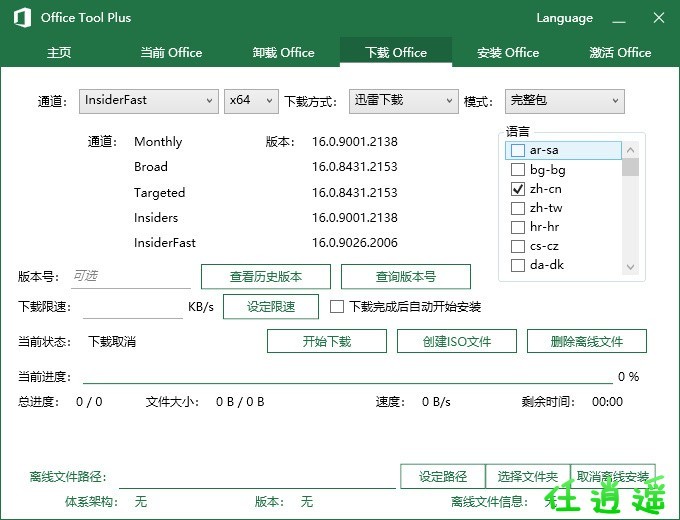Screen dimensions: 680x520
Task: Click the 查看历史版本 button
Action: pyautogui.click(x=266, y=276)
